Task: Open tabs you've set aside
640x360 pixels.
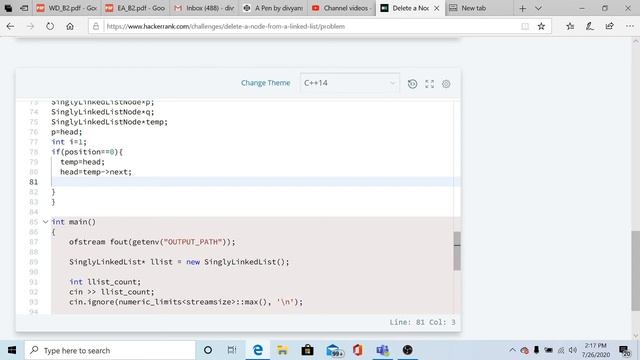Action: [8, 8]
